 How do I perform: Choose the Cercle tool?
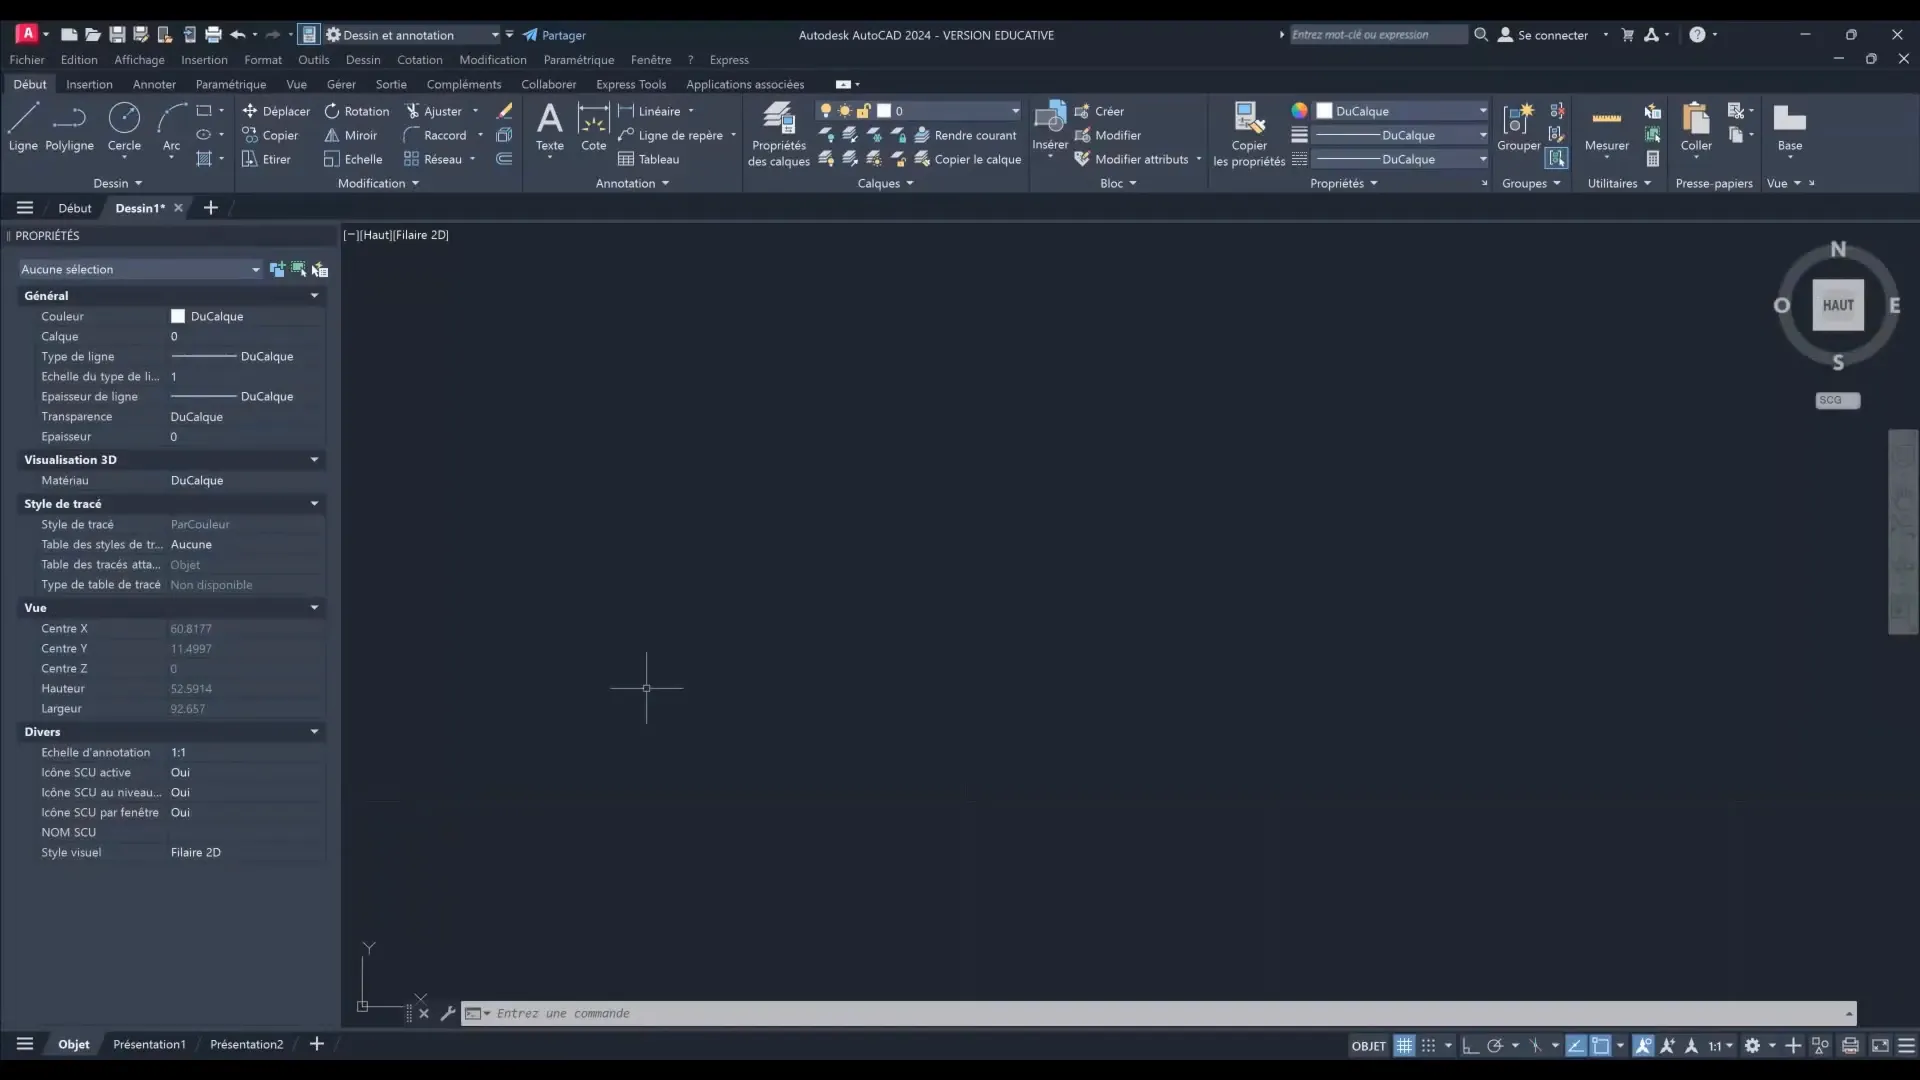(x=124, y=127)
